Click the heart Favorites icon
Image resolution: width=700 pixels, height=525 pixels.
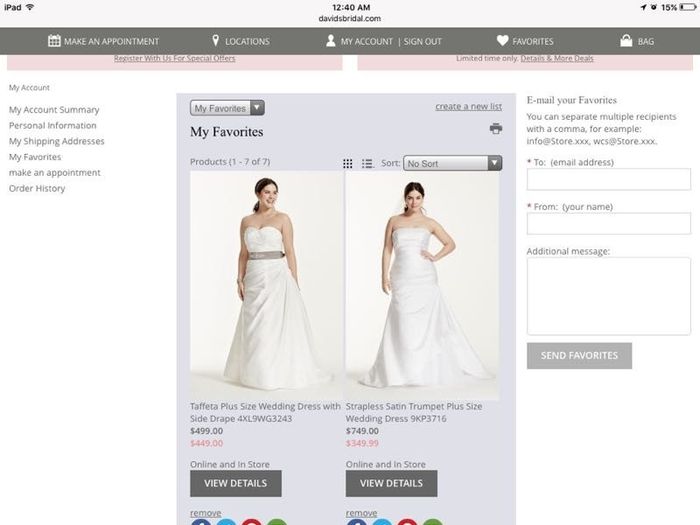point(502,41)
